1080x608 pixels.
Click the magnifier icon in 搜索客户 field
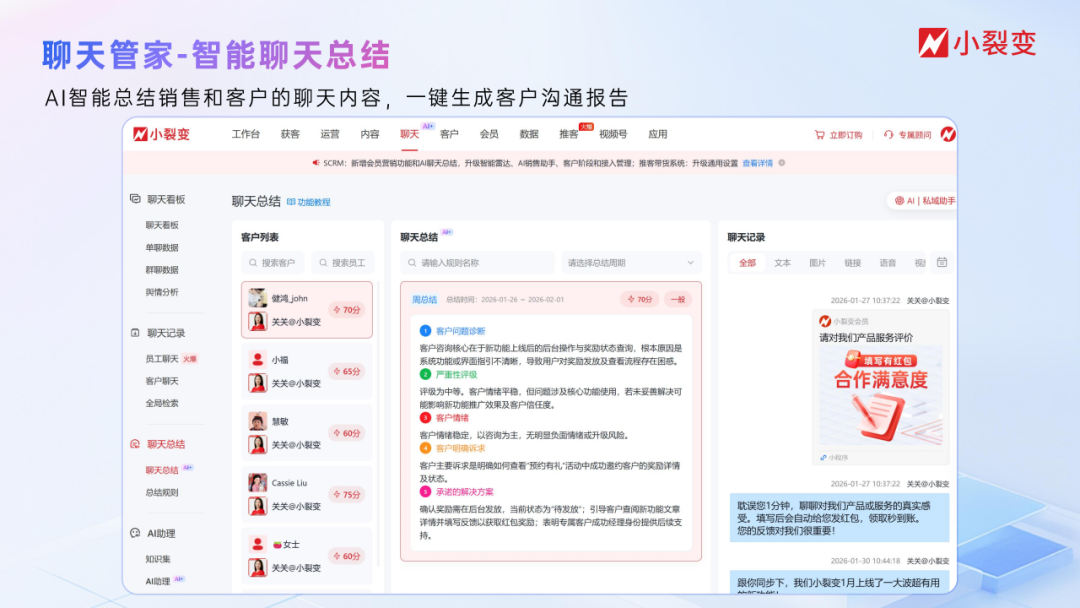coord(254,262)
